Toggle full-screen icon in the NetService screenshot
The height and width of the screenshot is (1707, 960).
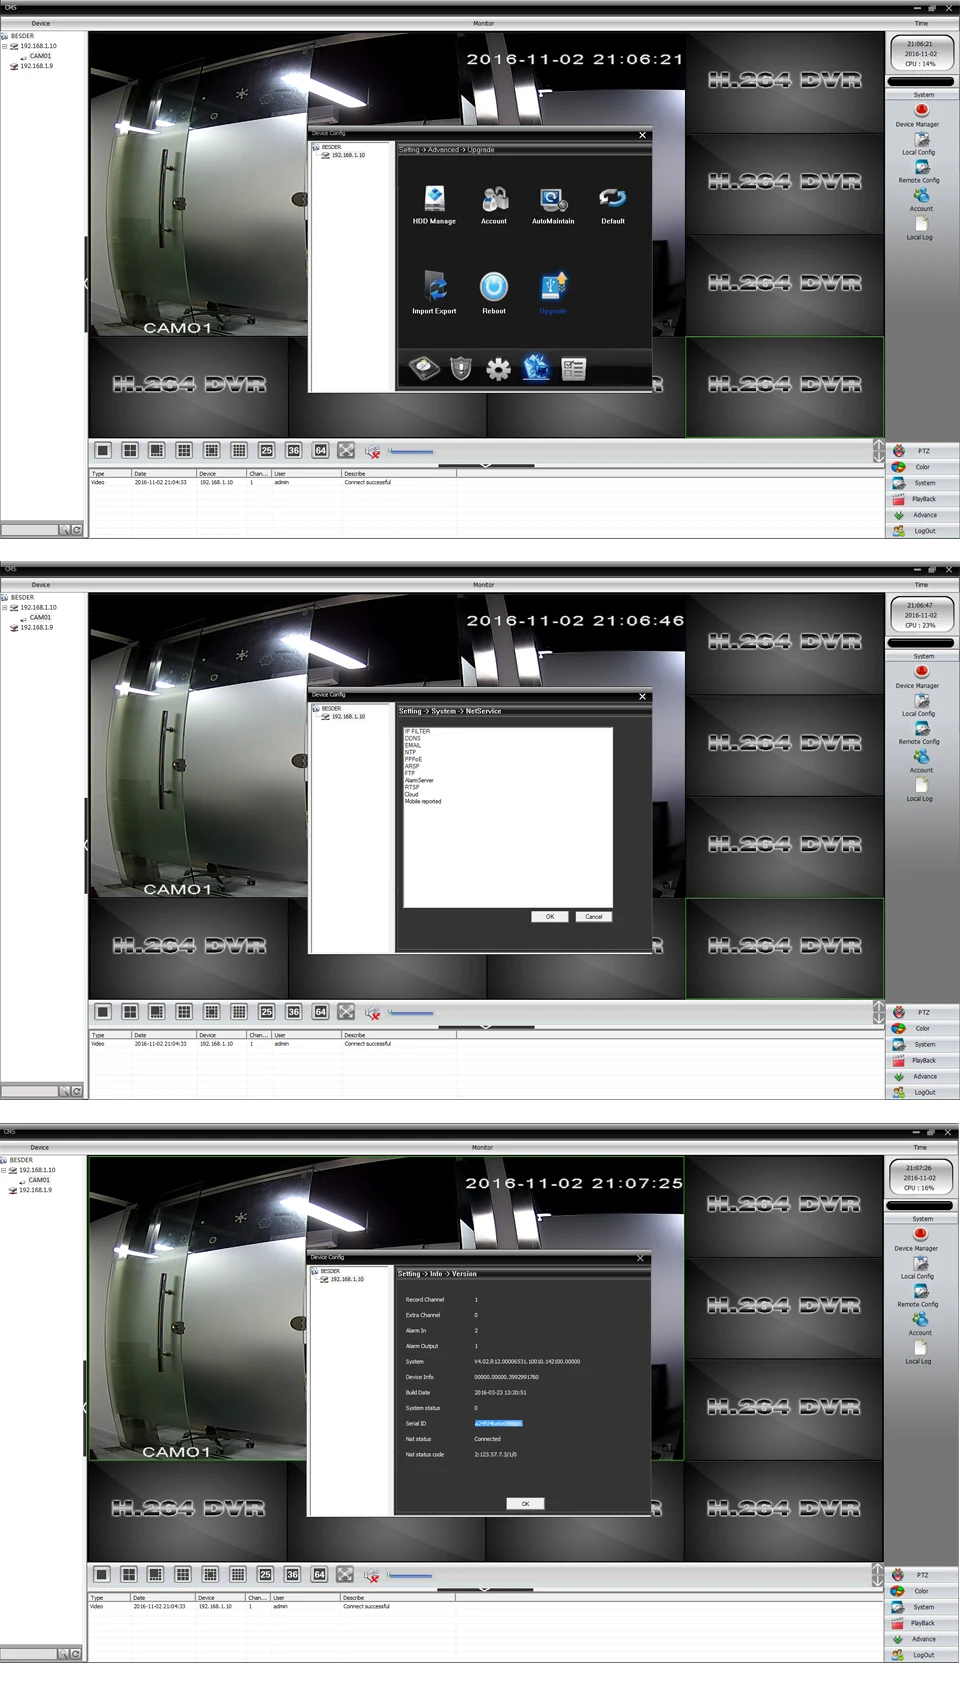pyautogui.click(x=346, y=1012)
